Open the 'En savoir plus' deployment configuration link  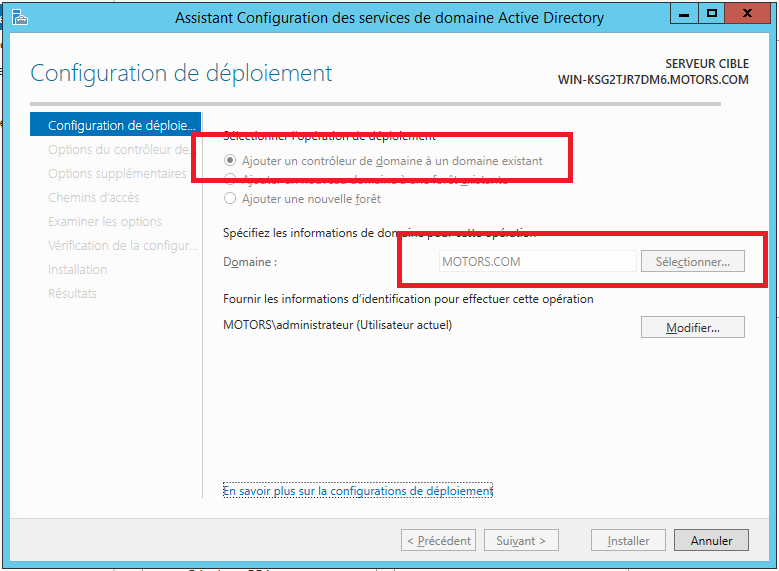(x=358, y=491)
